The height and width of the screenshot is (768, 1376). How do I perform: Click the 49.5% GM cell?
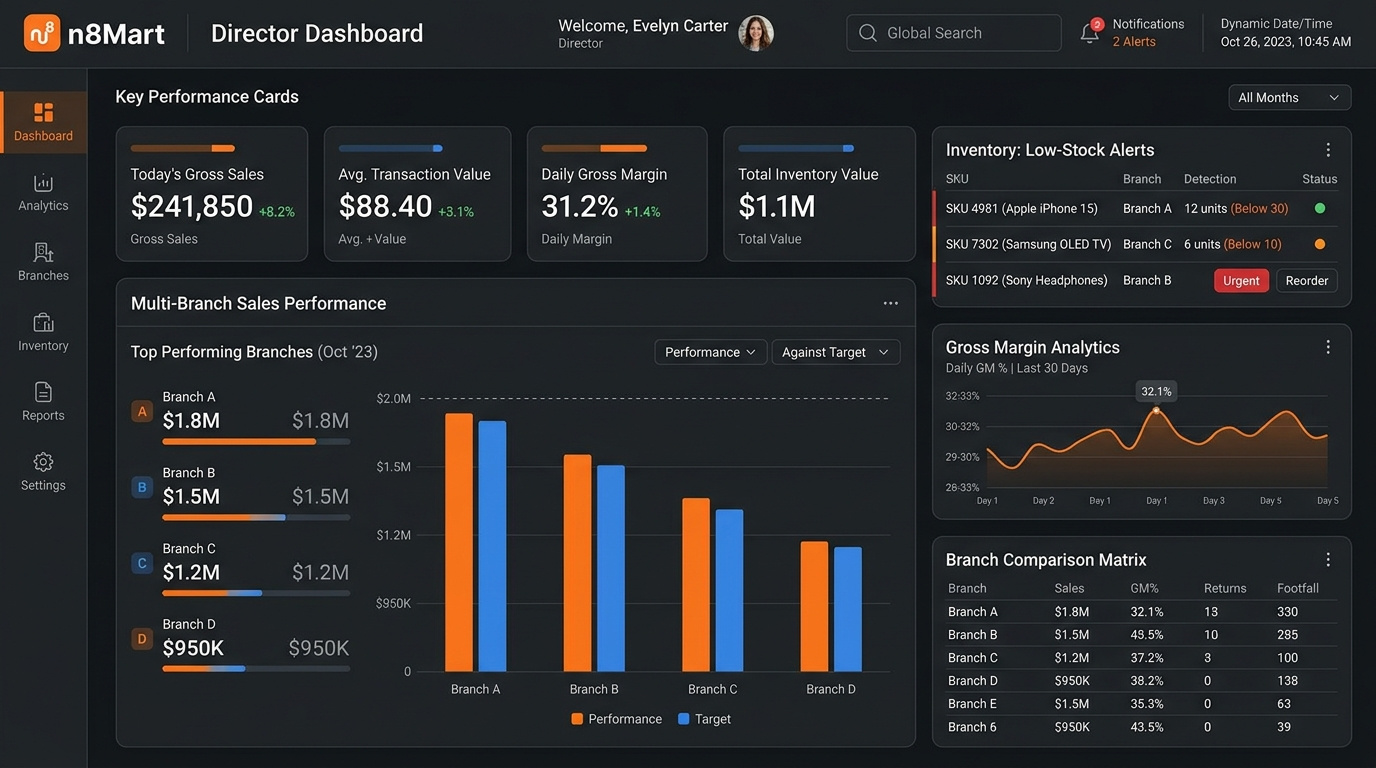coord(1147,635)
